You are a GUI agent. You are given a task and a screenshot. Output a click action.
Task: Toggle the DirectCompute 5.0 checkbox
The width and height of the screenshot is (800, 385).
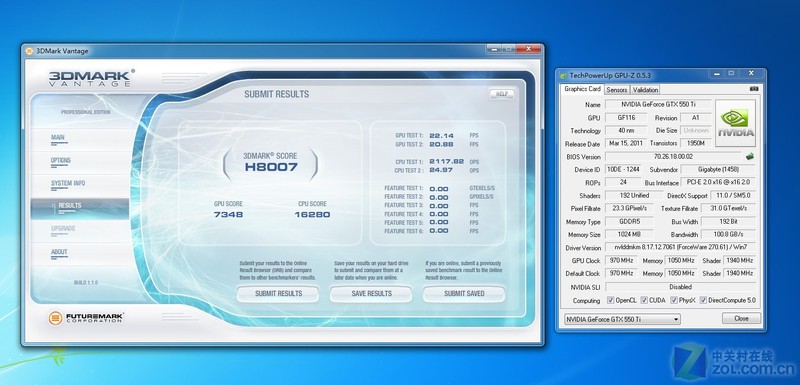pos(703,300)
